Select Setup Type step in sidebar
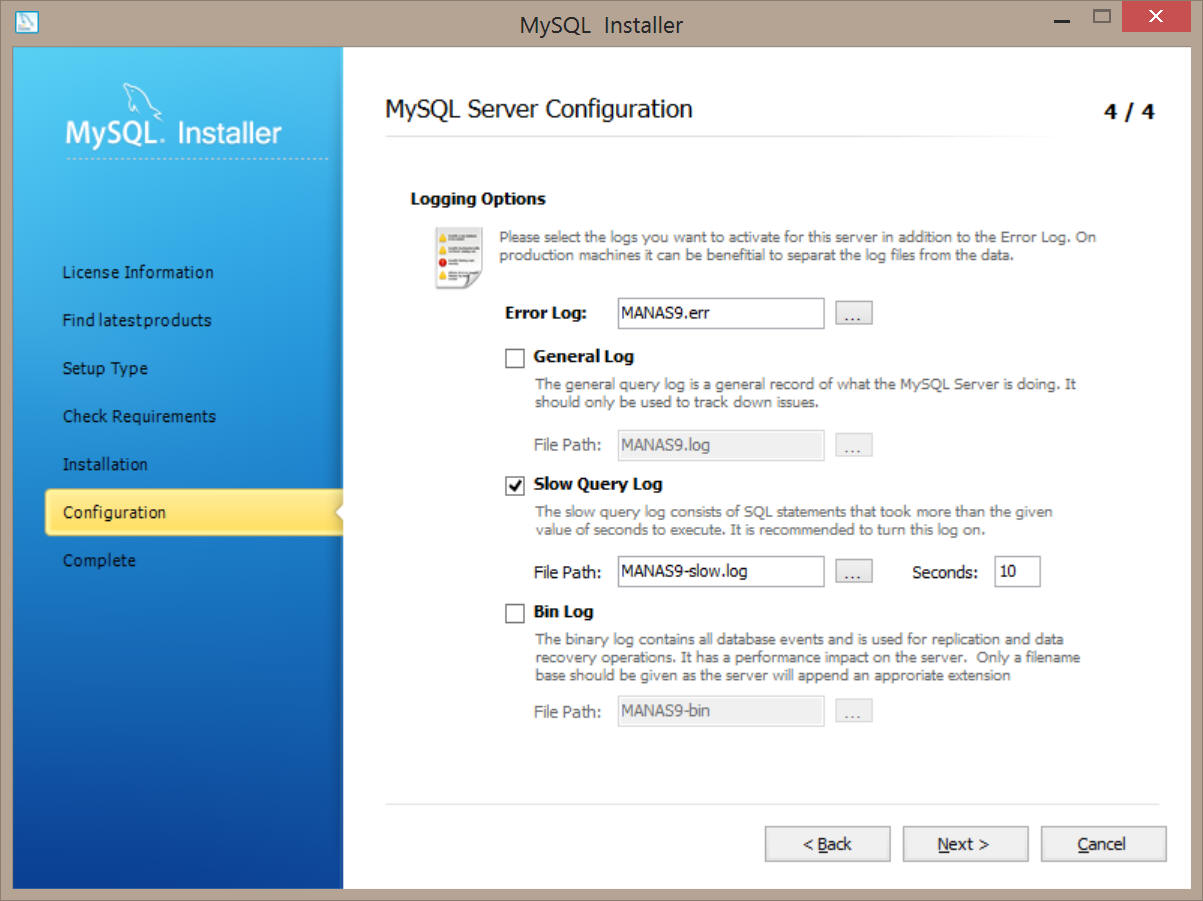 tap(105, 368)
